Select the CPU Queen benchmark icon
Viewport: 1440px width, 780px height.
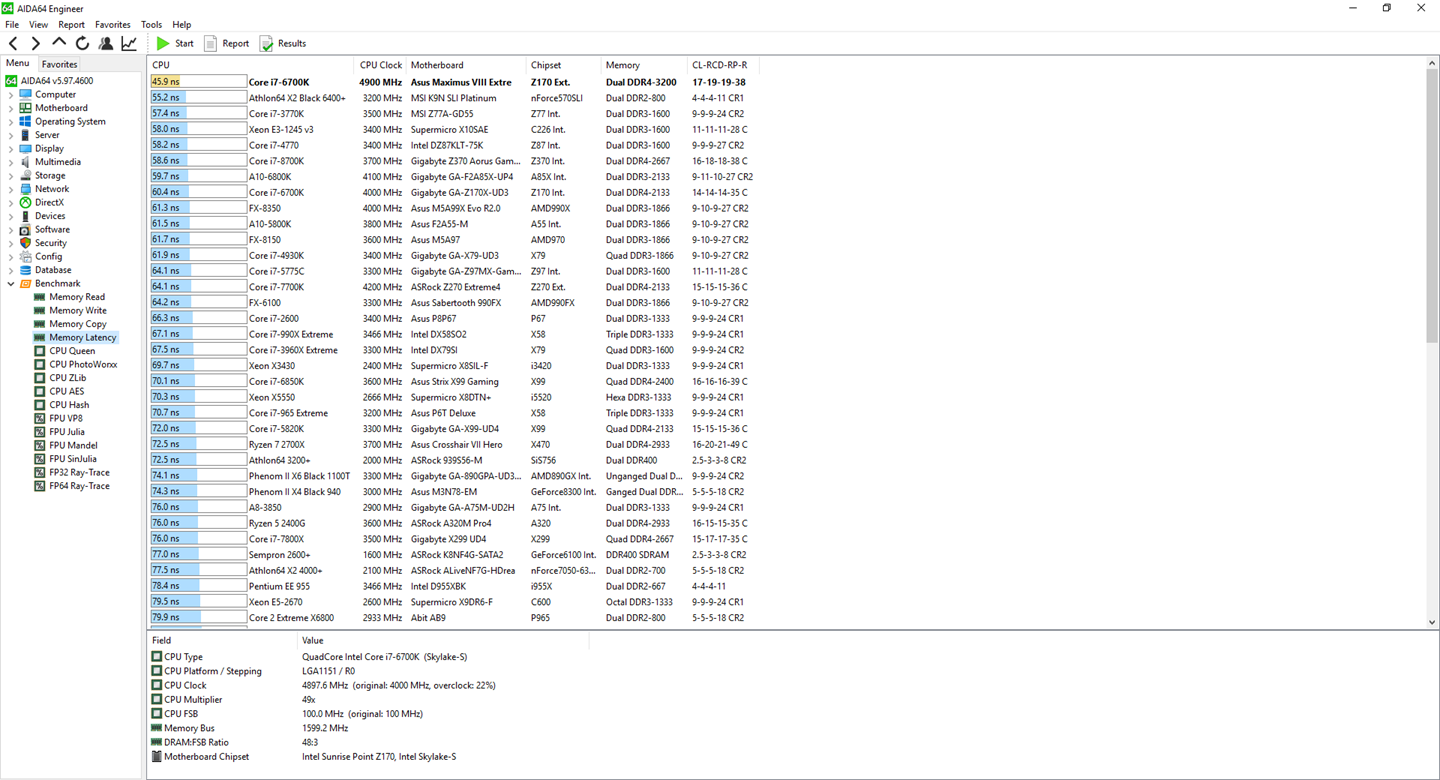pyautogui.click(x=40, y=351)
